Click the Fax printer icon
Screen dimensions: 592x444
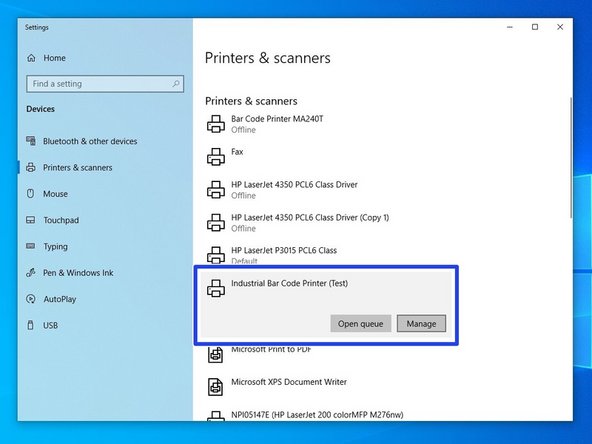[x=216, y=157]
